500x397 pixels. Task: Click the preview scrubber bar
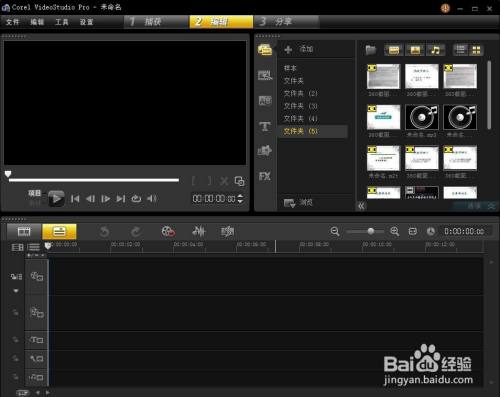[x=94, y=180]
